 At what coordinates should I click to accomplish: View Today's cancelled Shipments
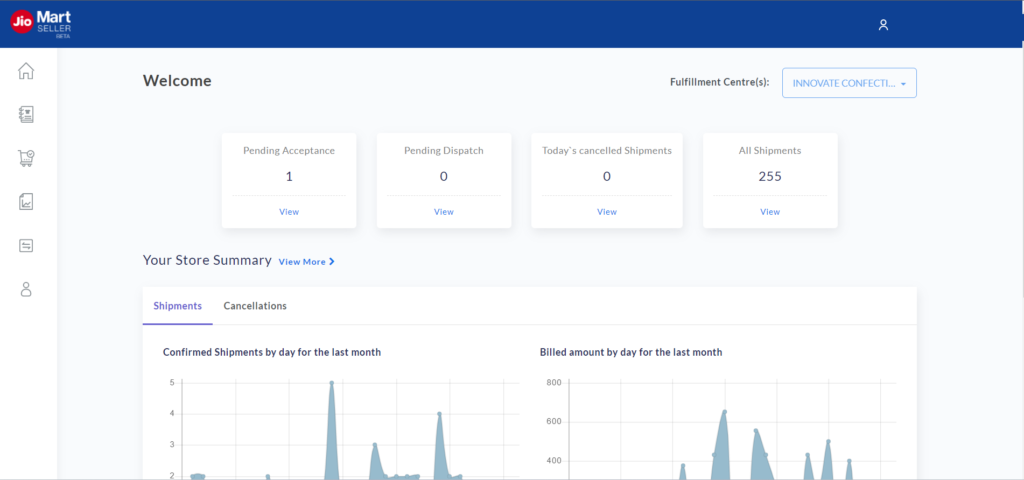(607, 212)
